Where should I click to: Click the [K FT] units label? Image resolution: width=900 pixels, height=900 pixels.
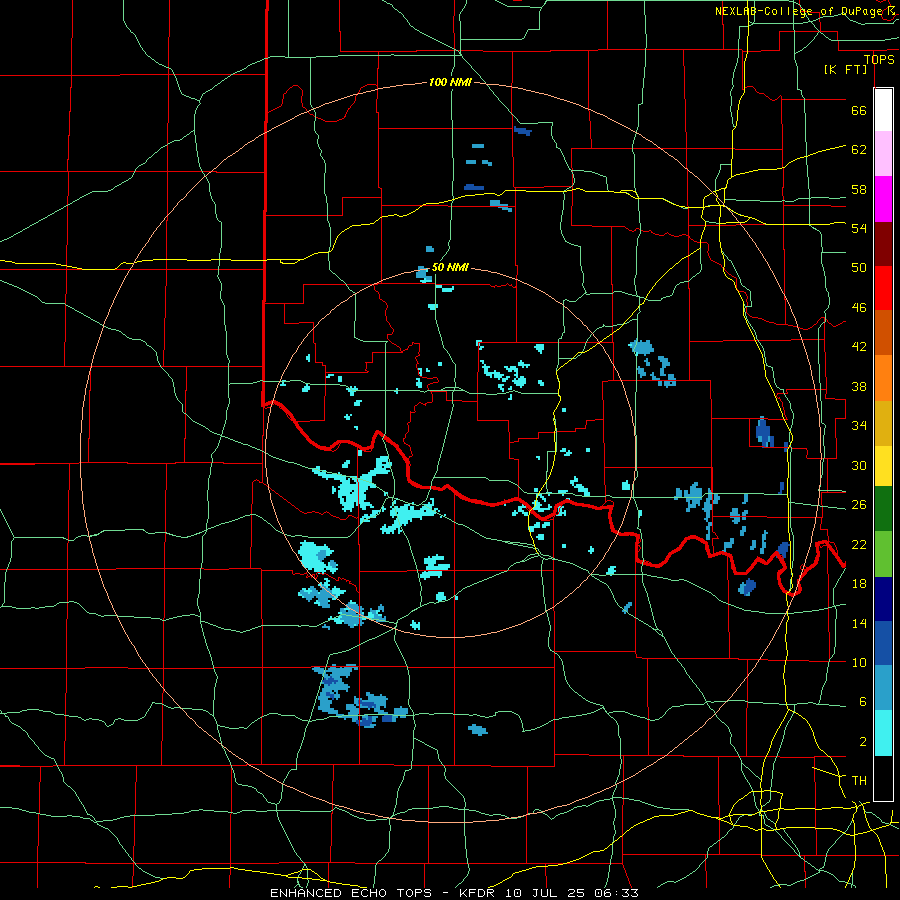pos(845,69)
